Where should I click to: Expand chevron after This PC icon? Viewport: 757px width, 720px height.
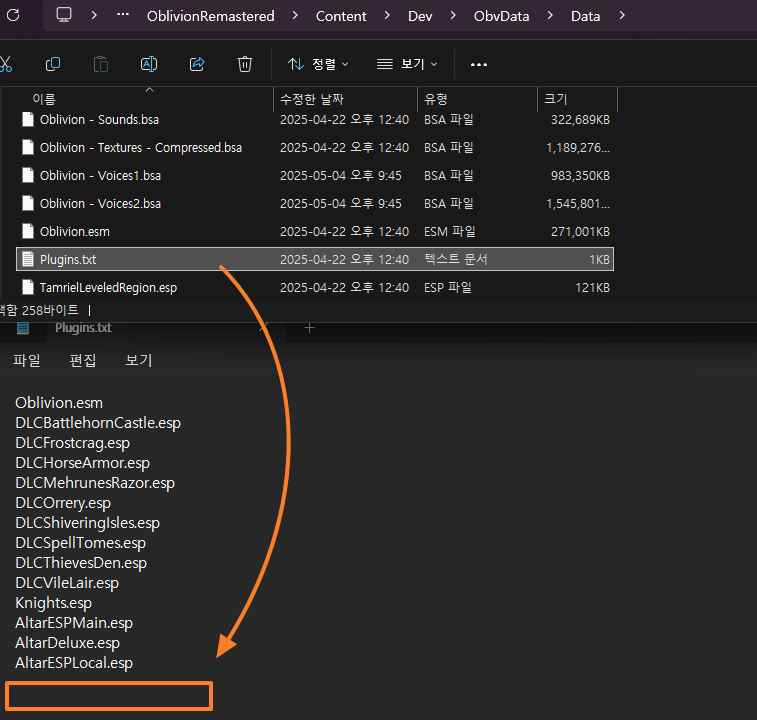pyautogui.click(x=94, y=15)
